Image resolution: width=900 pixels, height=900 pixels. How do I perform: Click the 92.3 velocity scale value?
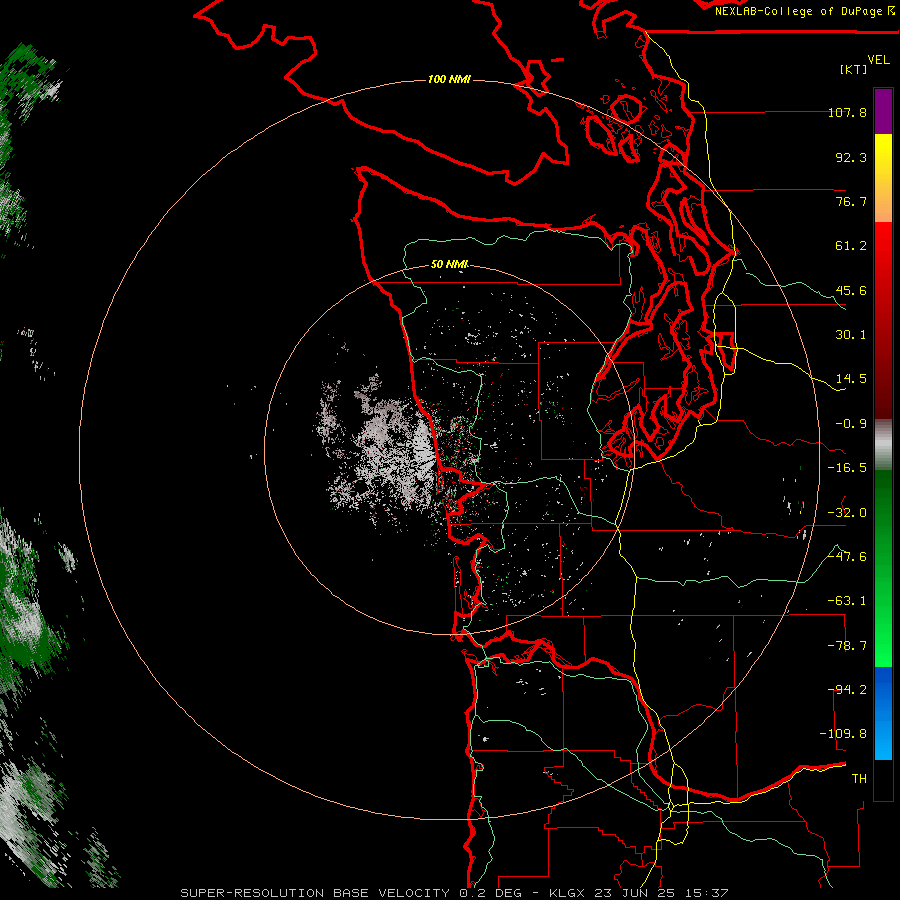851,157
